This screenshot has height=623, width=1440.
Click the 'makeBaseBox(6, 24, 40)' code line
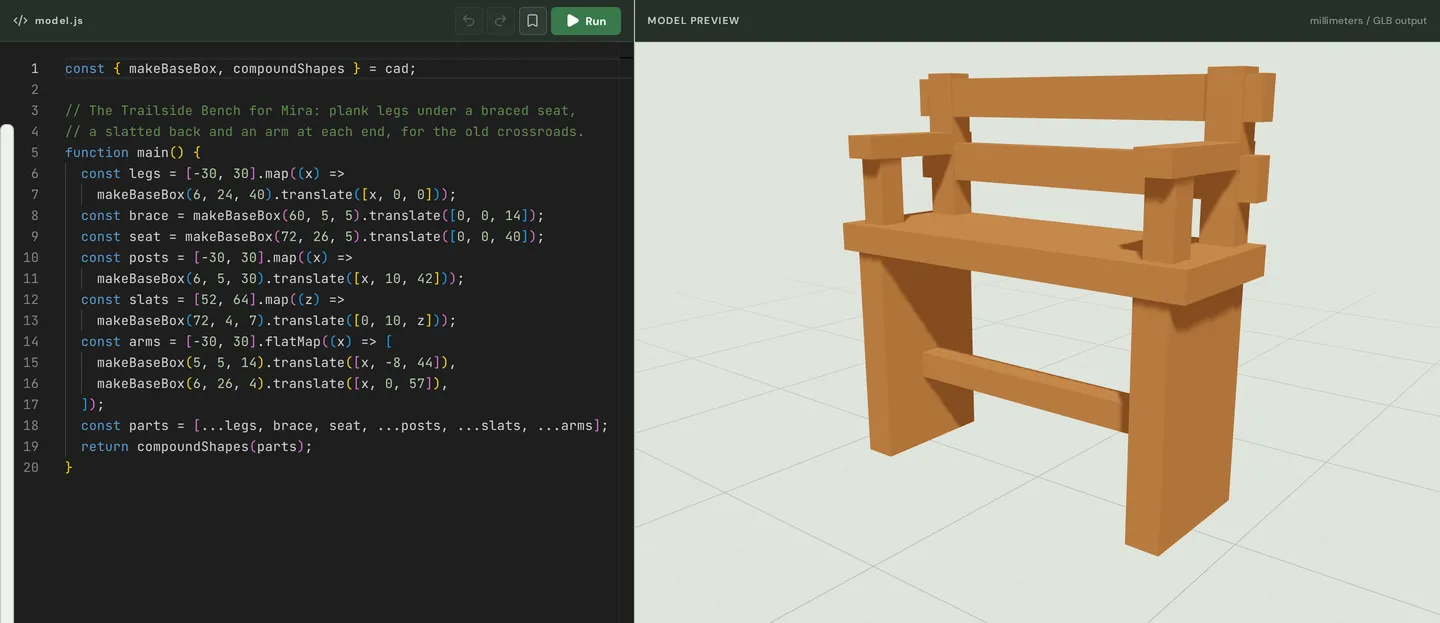point(277,195)
